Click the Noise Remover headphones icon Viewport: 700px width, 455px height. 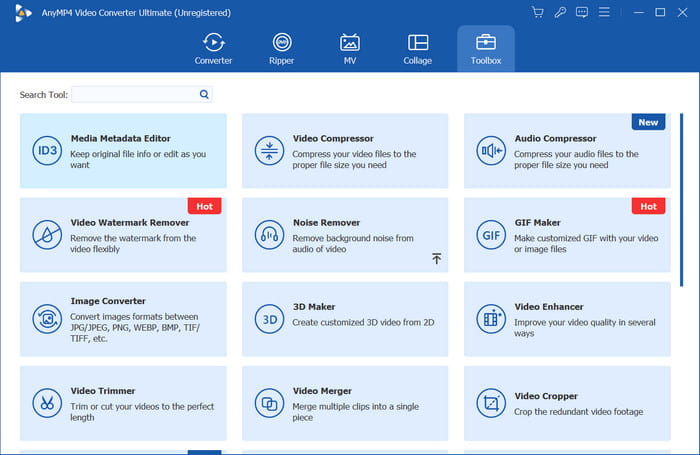269,235
